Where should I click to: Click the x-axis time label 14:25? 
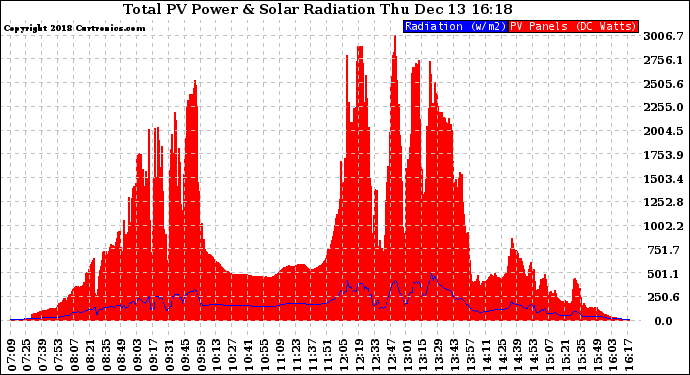click(503, 355)
